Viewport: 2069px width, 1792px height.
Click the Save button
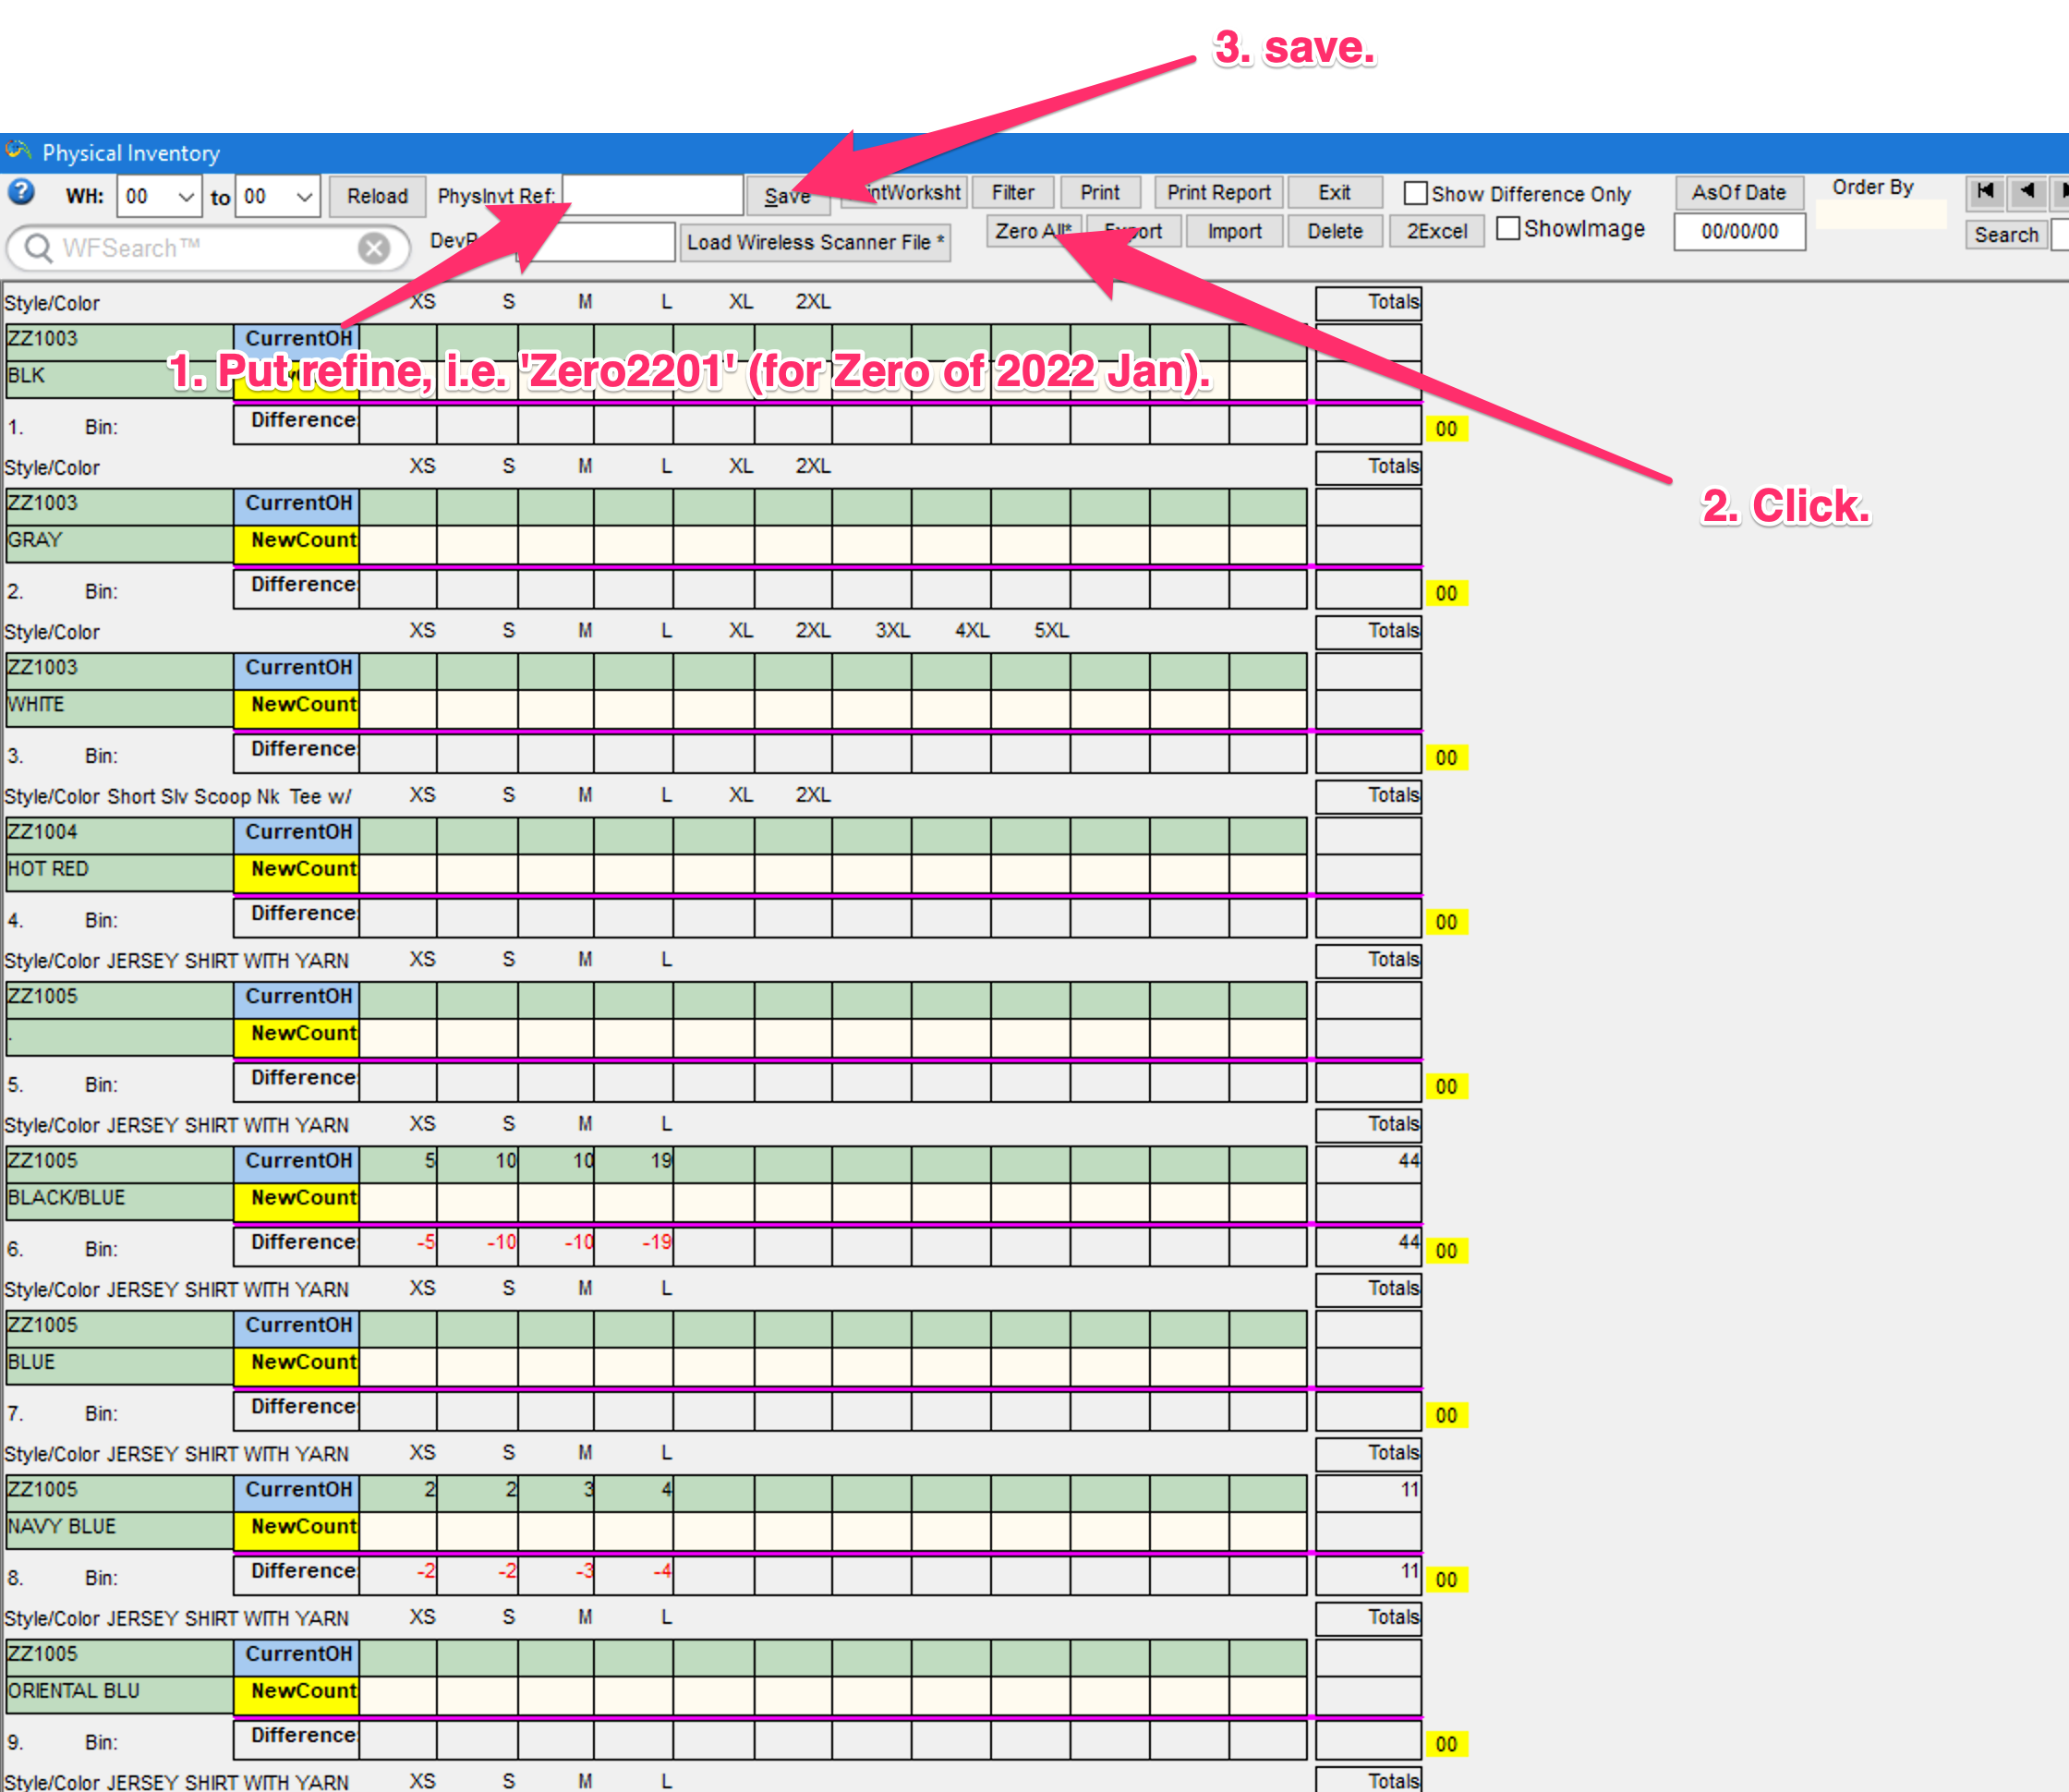pos(788,196)
